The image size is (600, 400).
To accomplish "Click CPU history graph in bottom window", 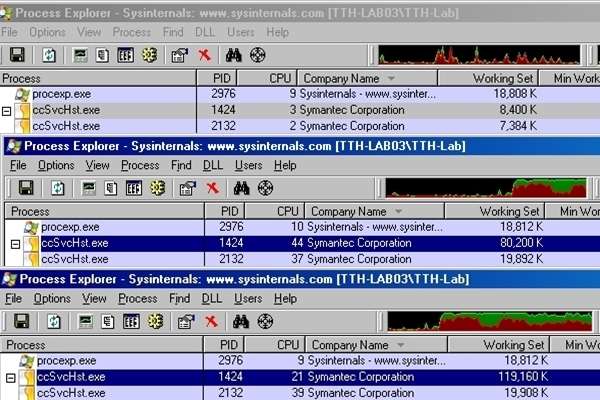I will click(490, 321).
